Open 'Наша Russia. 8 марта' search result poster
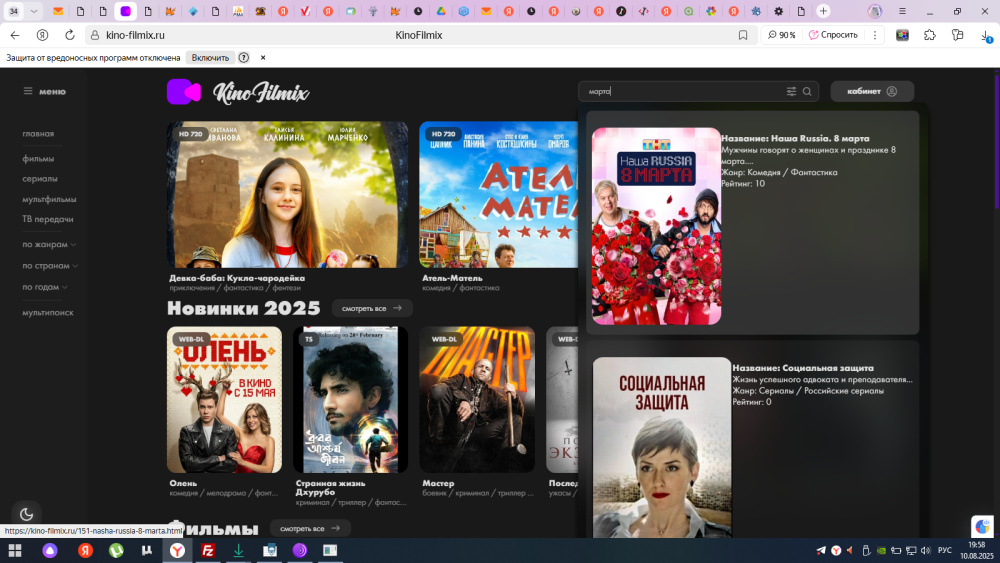1000x563 pixels. pos(656,226)
